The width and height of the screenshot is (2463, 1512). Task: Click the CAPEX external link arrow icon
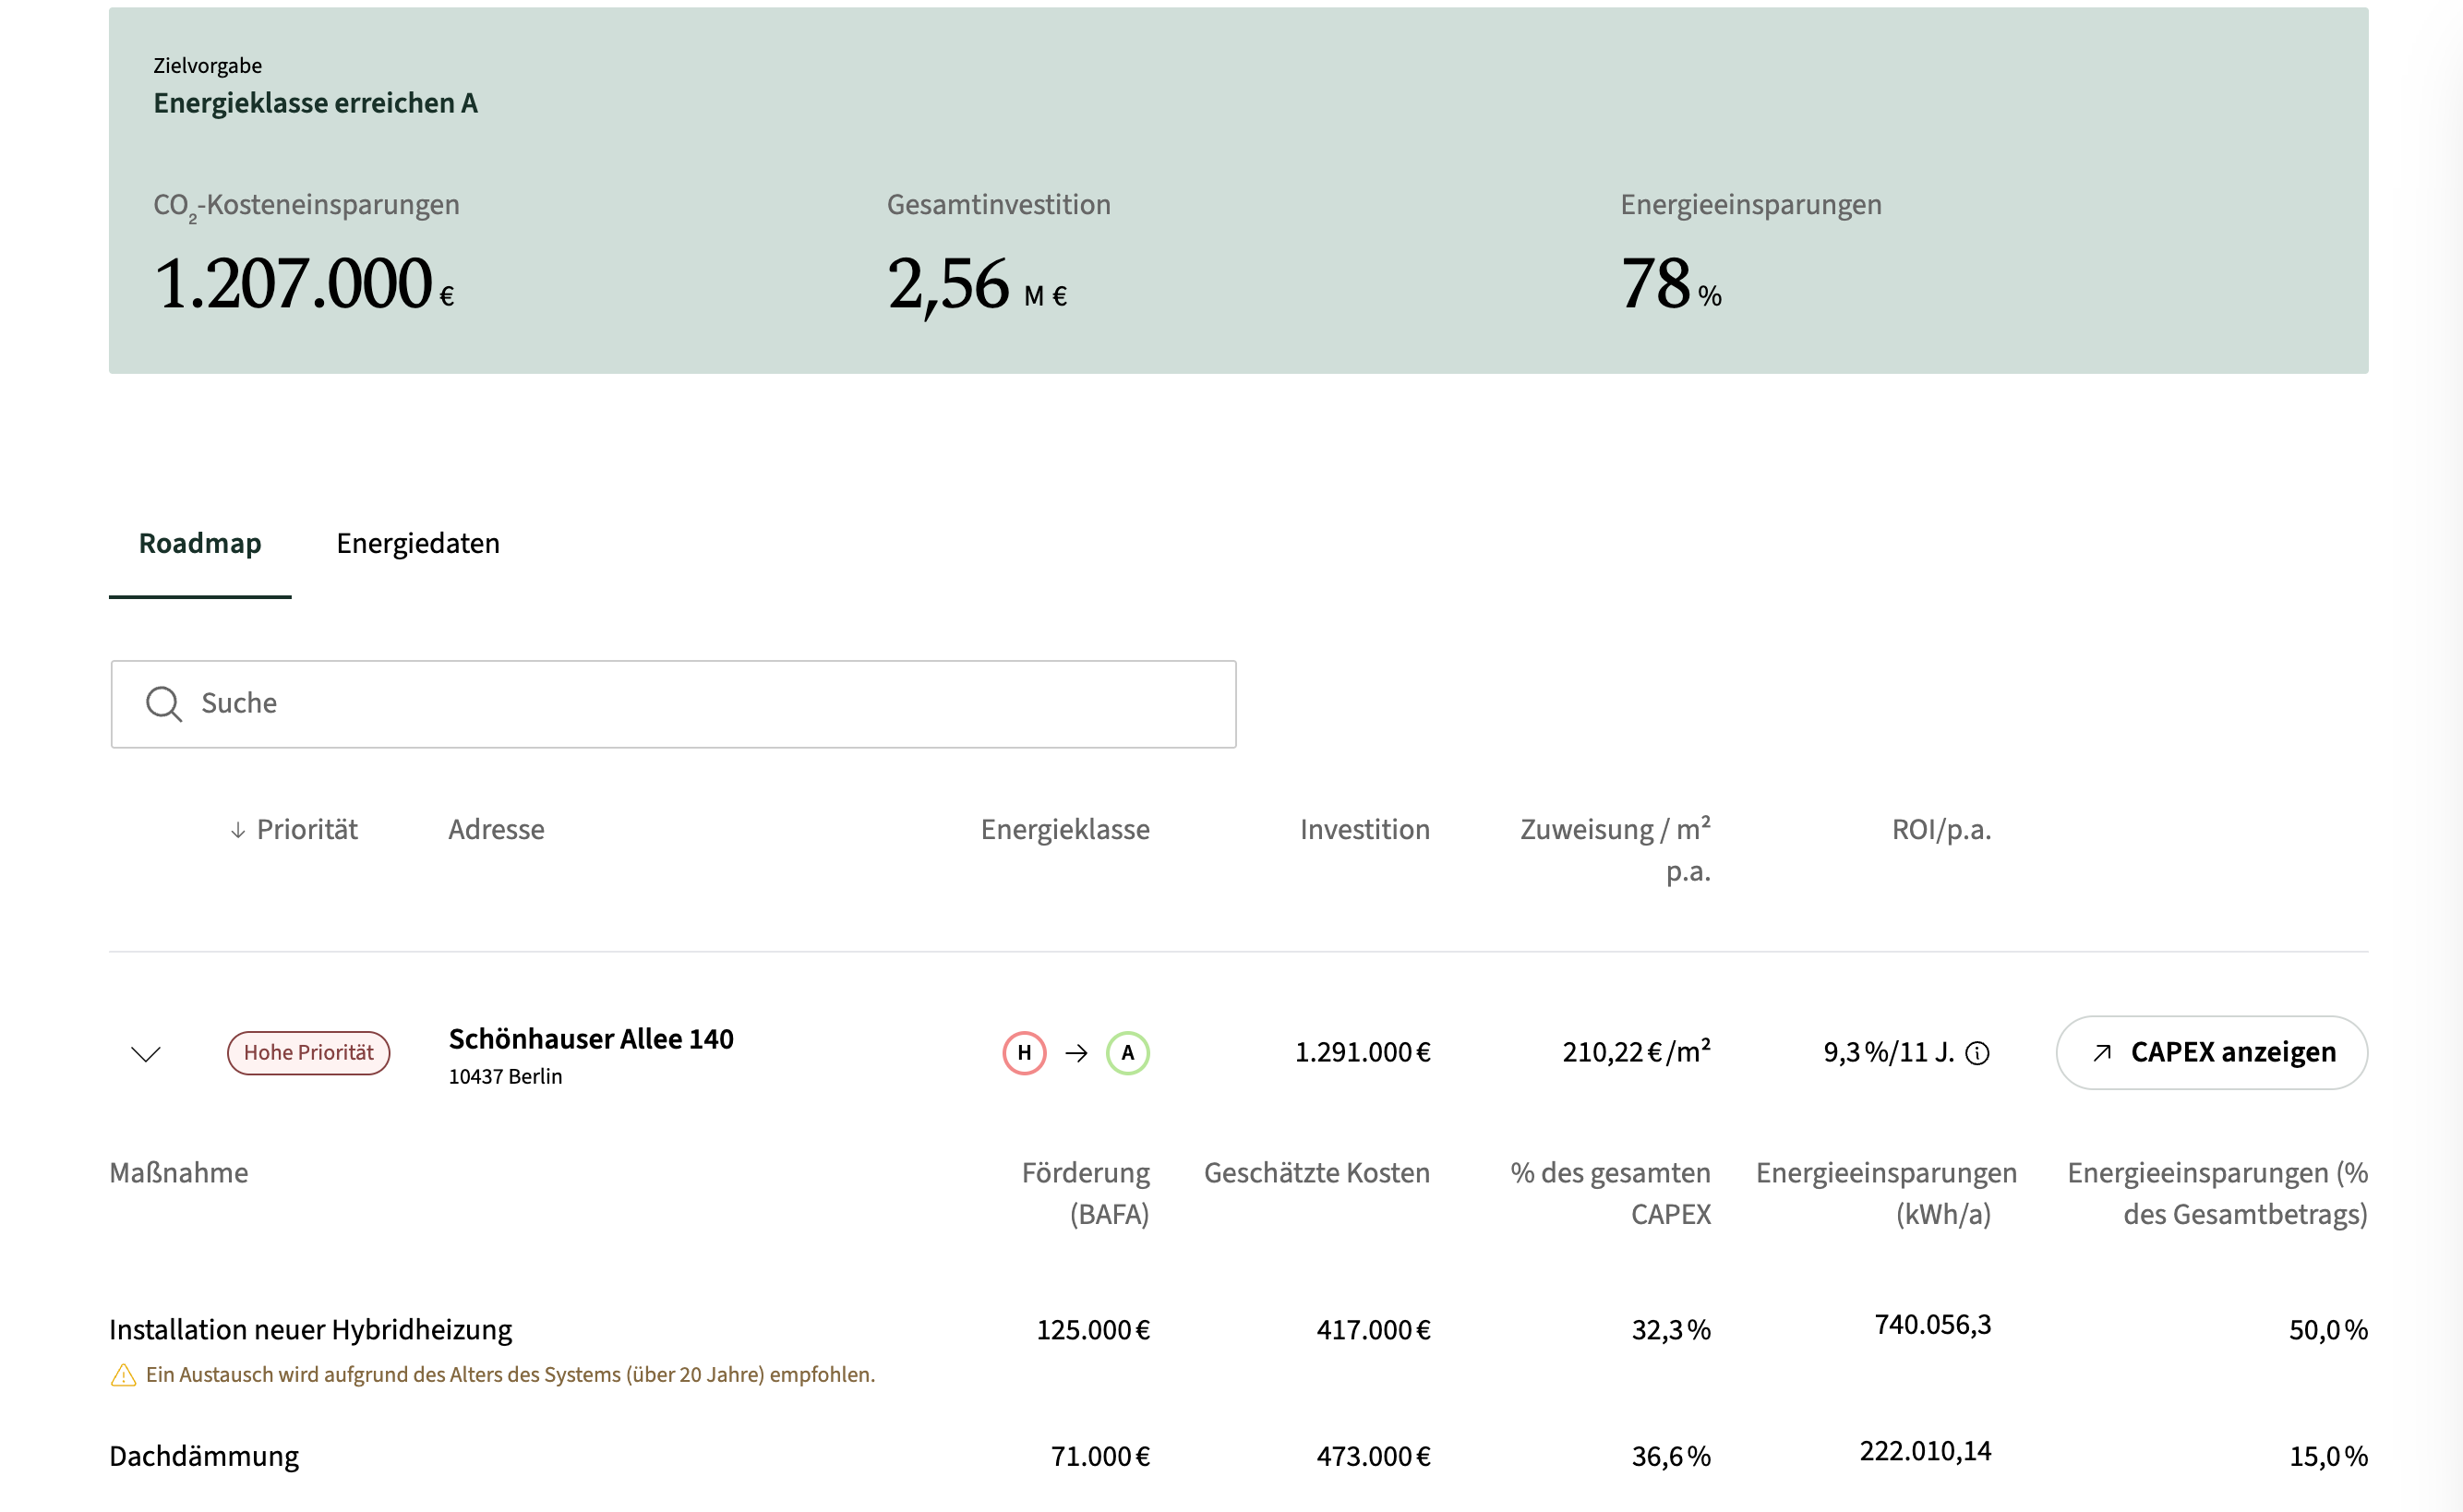pos(2102,1053)
